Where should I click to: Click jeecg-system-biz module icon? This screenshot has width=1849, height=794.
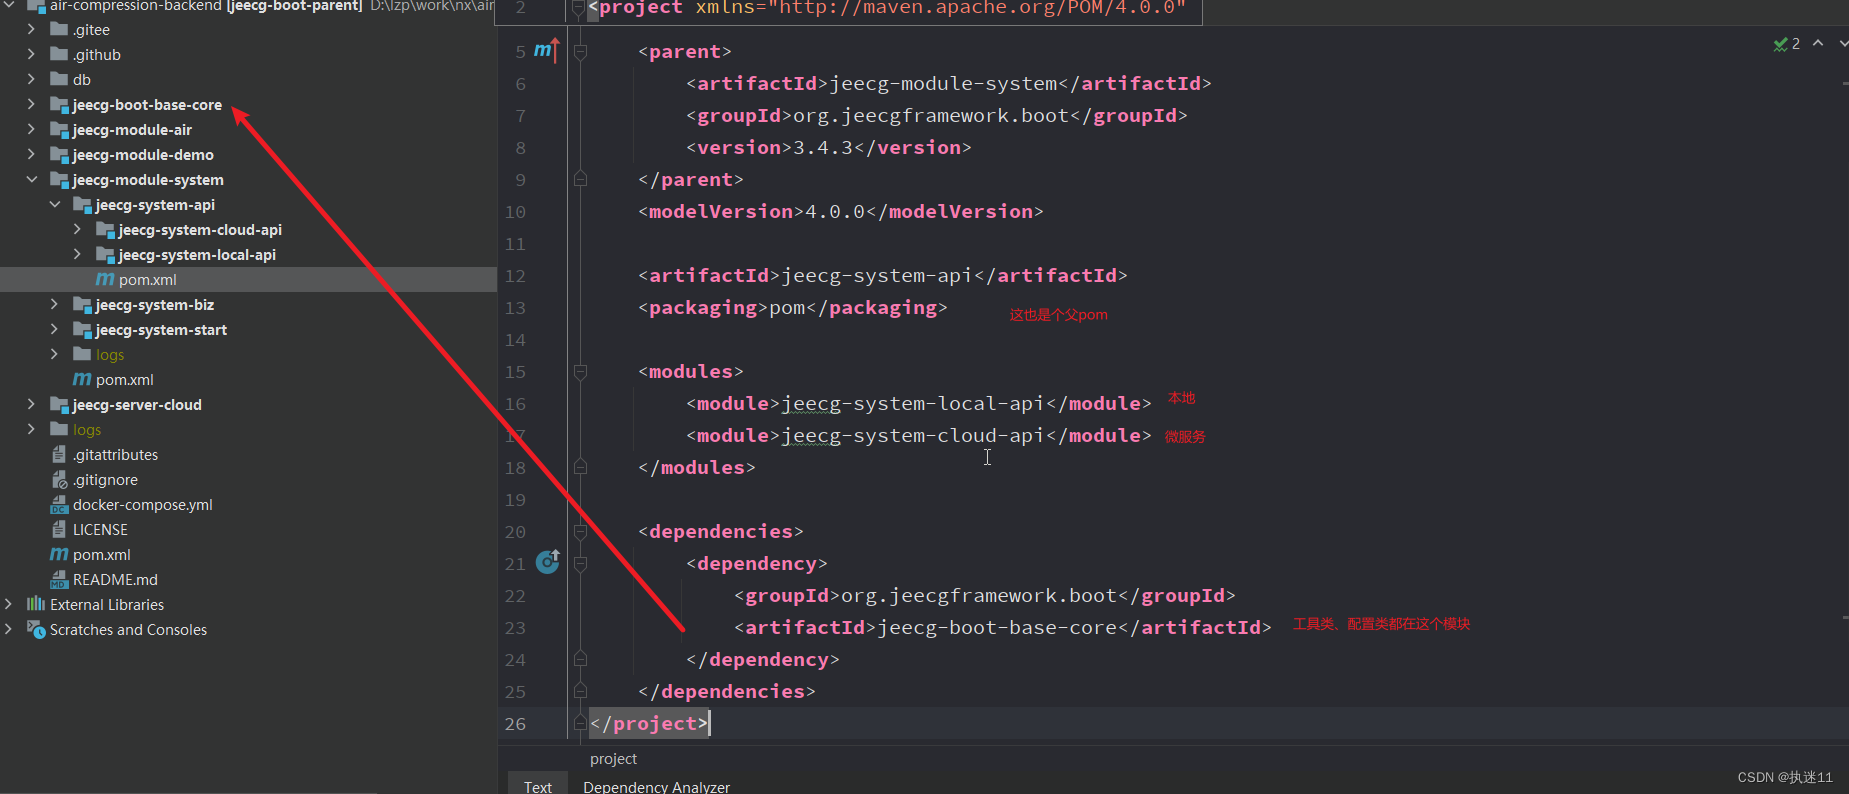(82, 304)
